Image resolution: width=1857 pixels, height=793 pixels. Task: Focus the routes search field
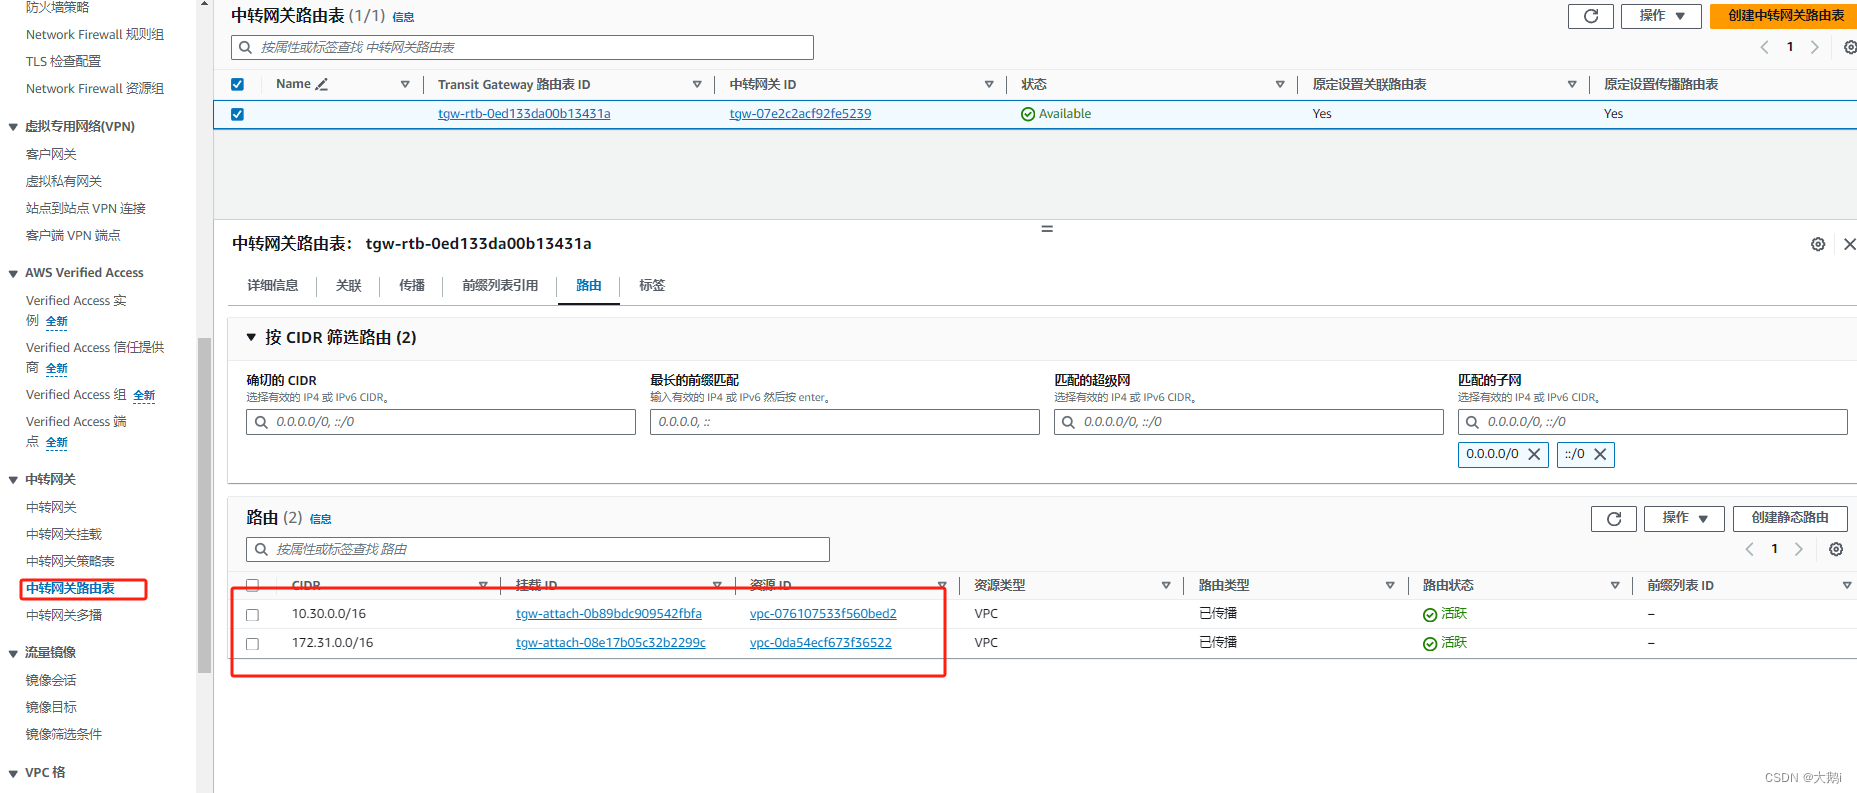tap(538, 549)
